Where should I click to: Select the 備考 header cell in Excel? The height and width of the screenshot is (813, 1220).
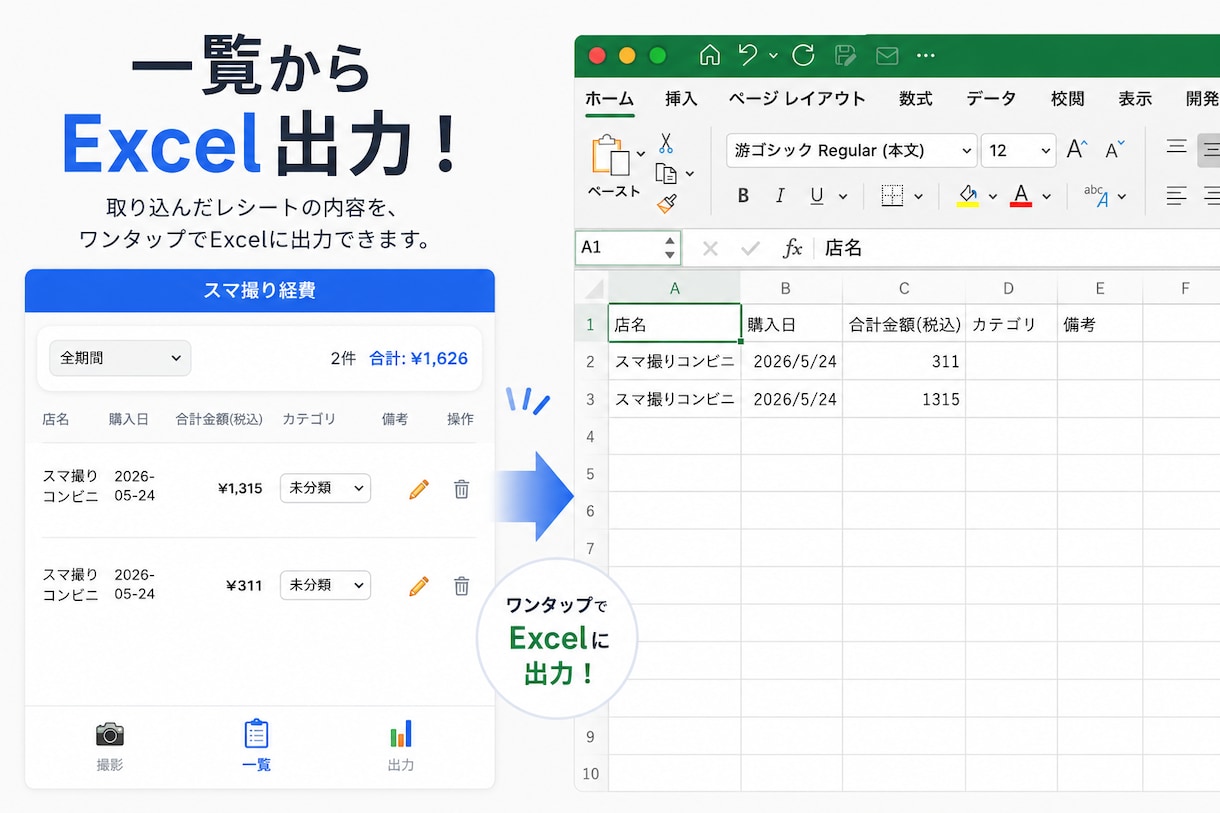[1100, 324]
